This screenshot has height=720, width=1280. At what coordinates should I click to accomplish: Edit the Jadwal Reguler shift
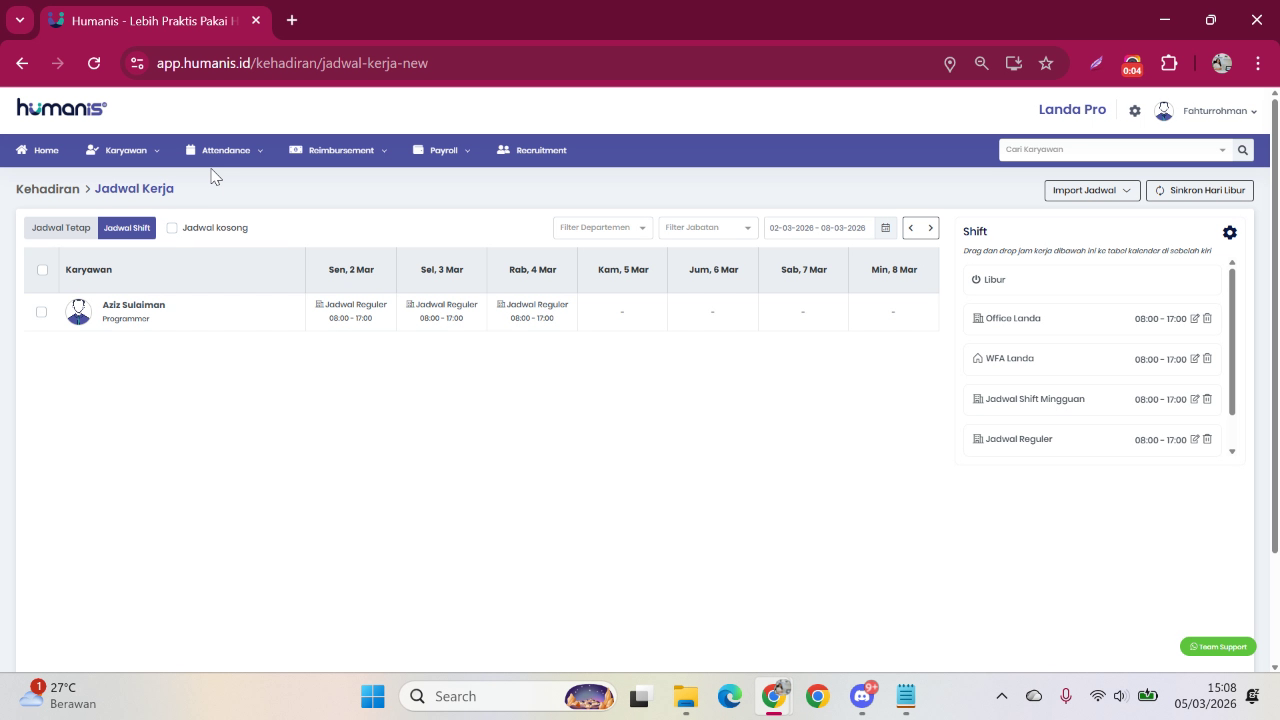(x=1194, y=439)
